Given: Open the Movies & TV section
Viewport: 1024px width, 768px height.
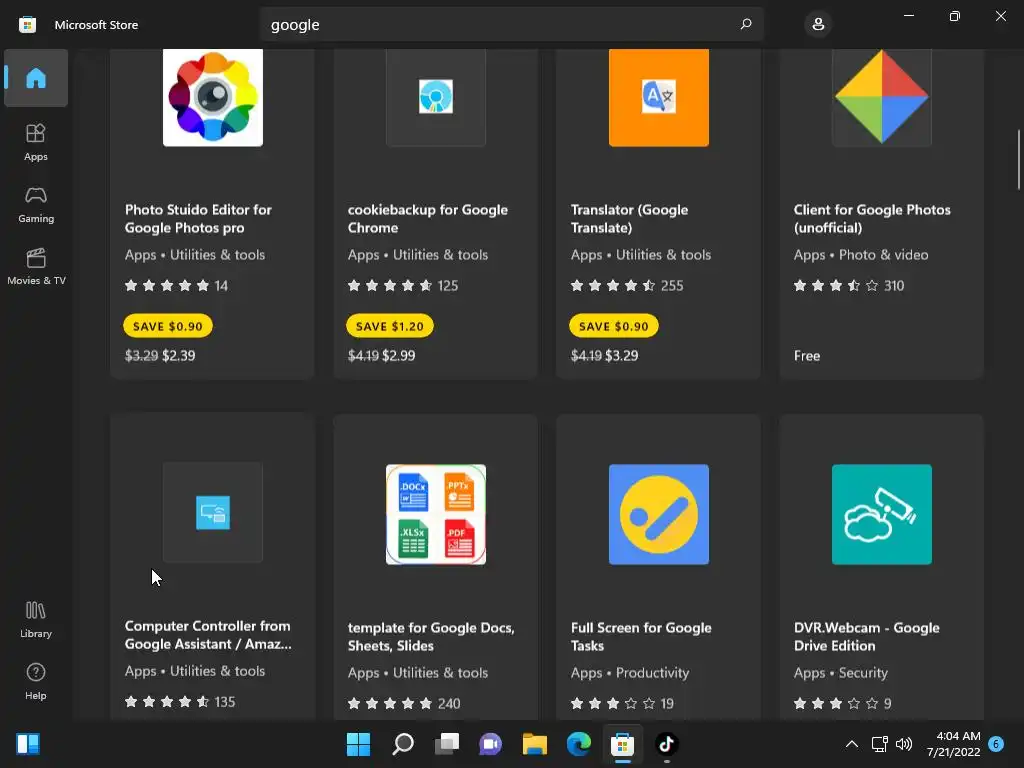Looking at the screenshot, I should click(36, 266).
